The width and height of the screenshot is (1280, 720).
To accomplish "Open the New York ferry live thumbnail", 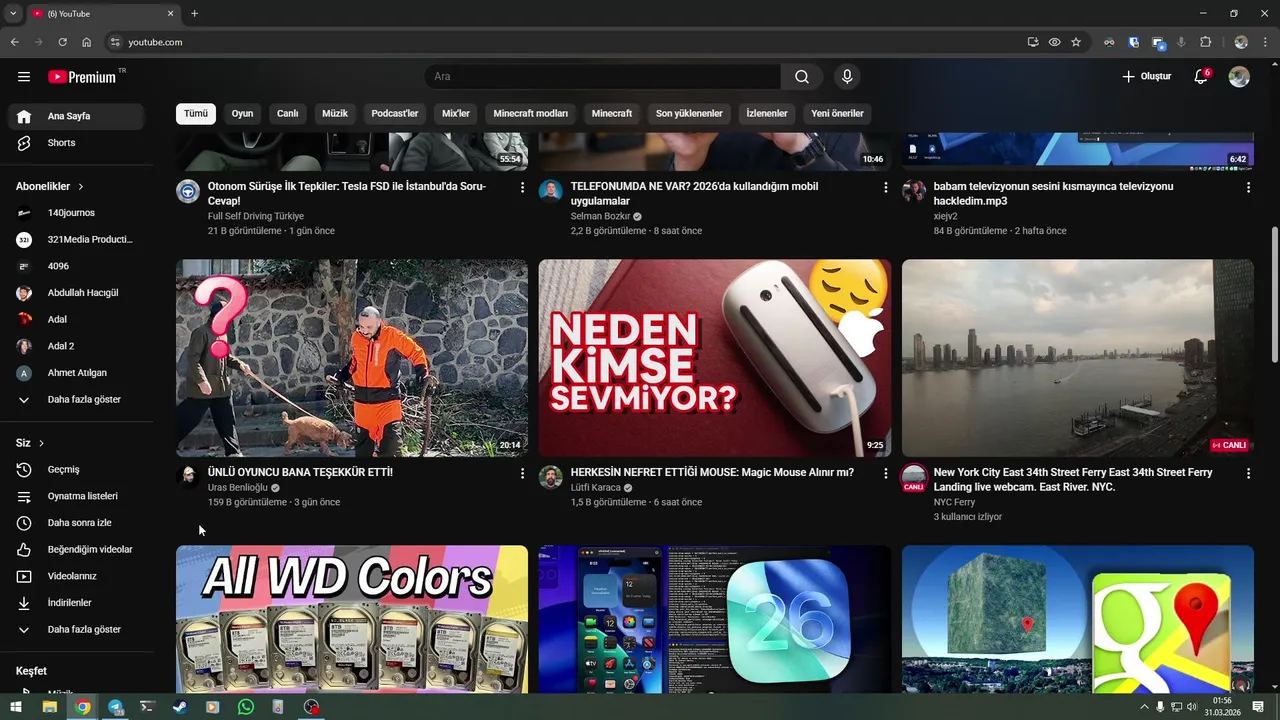I will pyautogui.click(x=1078, y=358).
